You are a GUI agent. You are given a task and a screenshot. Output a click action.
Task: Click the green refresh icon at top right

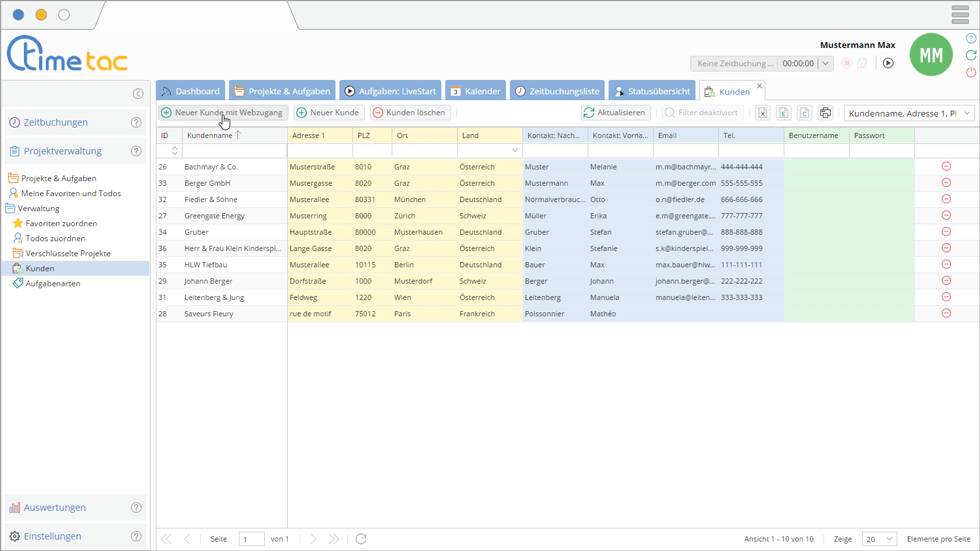click(971, 56)
